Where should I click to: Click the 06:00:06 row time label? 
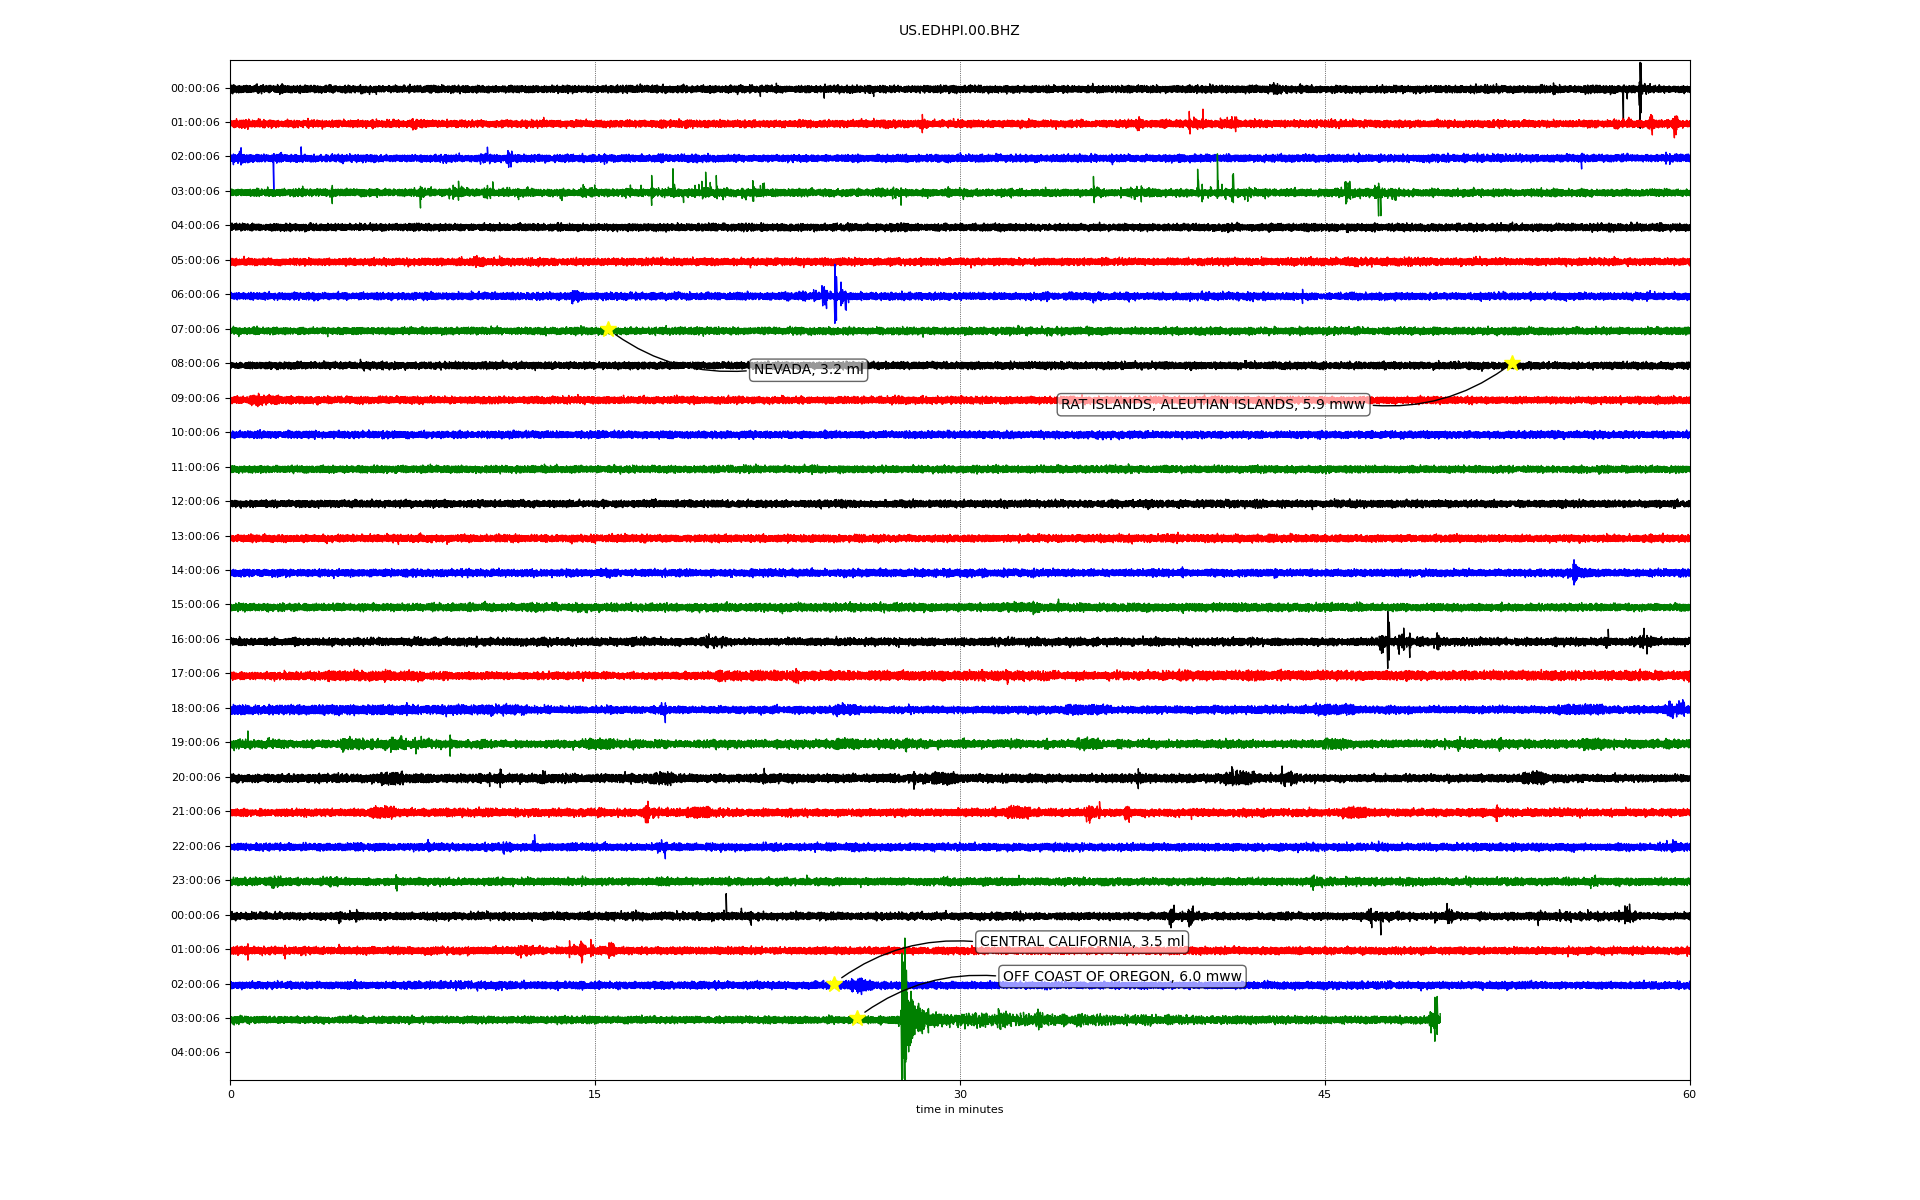point(195,295)
